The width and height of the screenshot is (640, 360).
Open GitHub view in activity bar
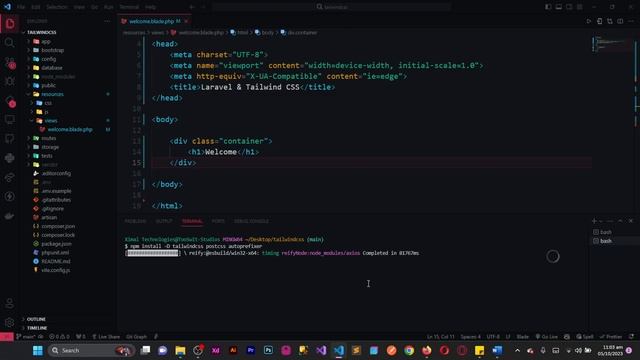[x=10, y=139]
